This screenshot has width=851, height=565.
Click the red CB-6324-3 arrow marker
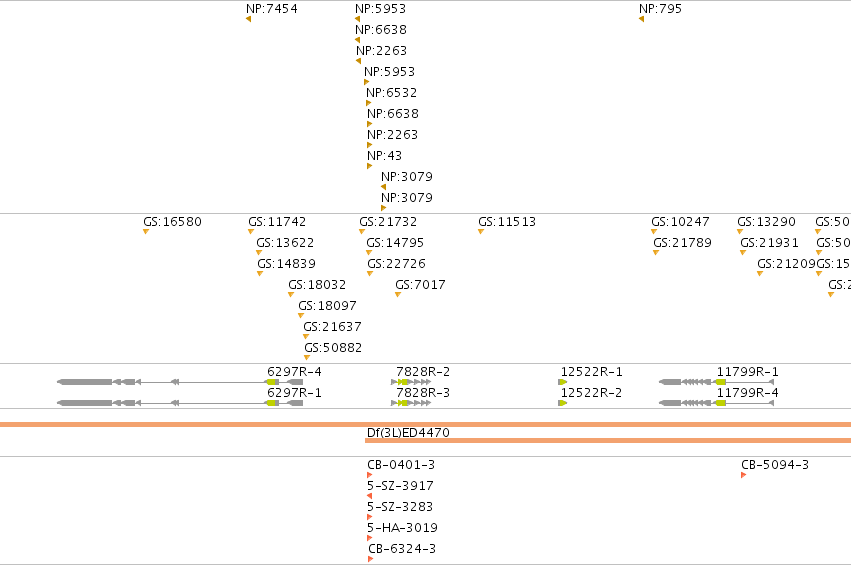371,559
